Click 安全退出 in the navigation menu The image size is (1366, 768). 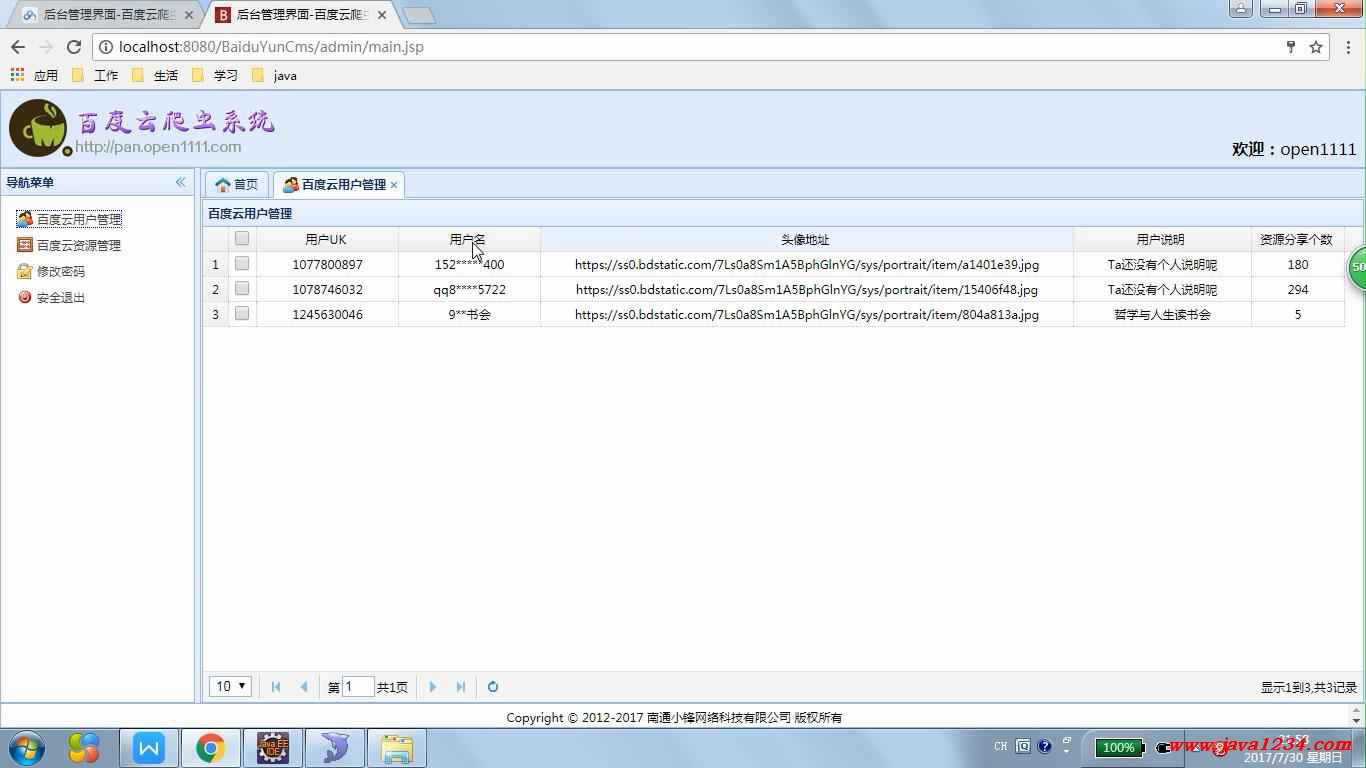(x=51, y=297)
